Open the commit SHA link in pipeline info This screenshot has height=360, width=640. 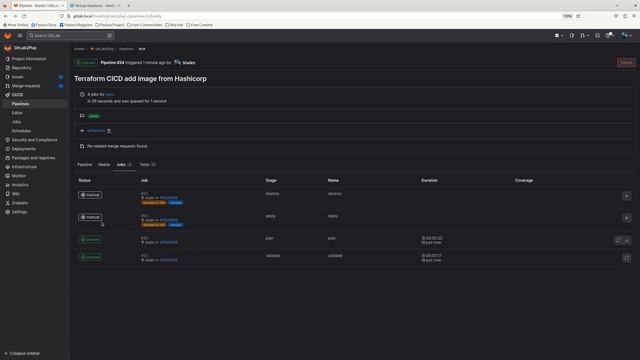pyautogui.click(x=96, y=131)
